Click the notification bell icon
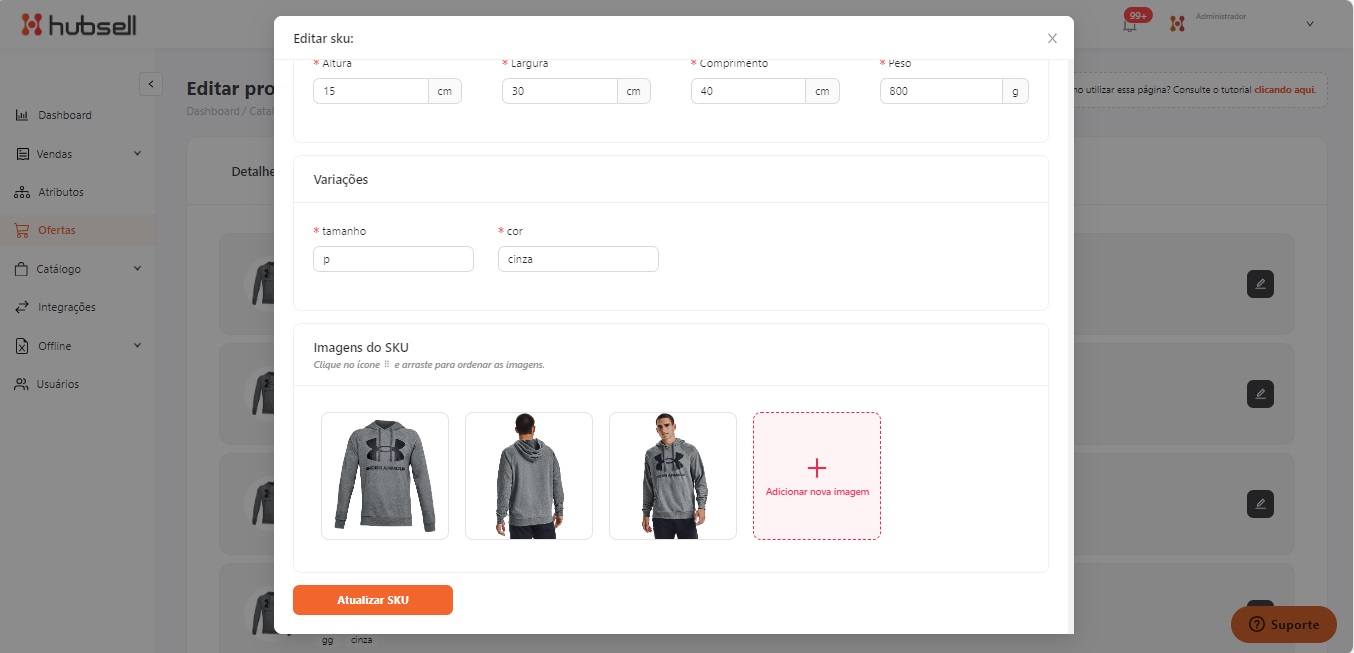Screen dimensions: 1354x653 click(x=1130, y=24)
